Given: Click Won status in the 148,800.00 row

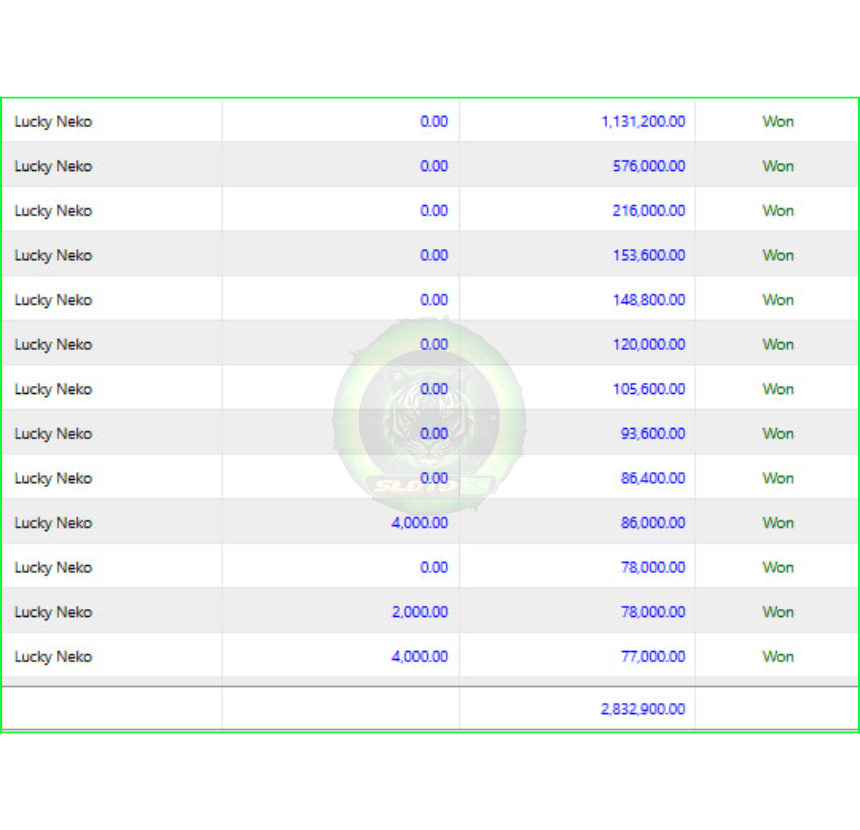Looking at the screenshot, I should [x=778, y=300].
